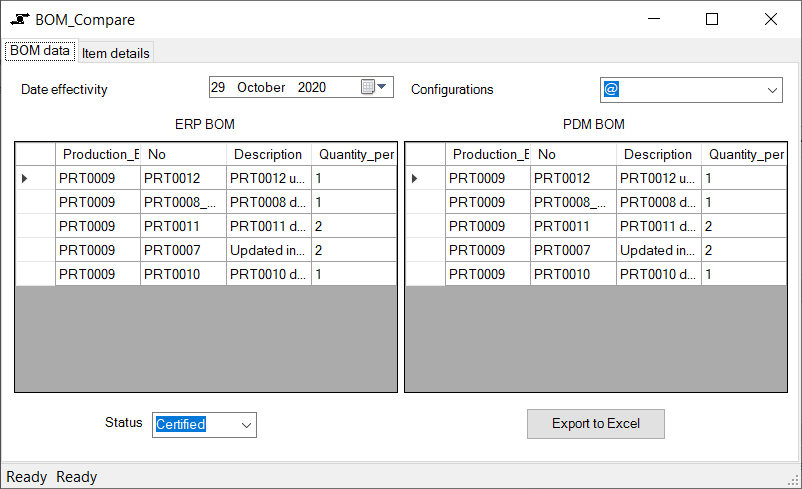Screen dimensions: 802x489
Task: Select the month October in date field
Action: 261,88
